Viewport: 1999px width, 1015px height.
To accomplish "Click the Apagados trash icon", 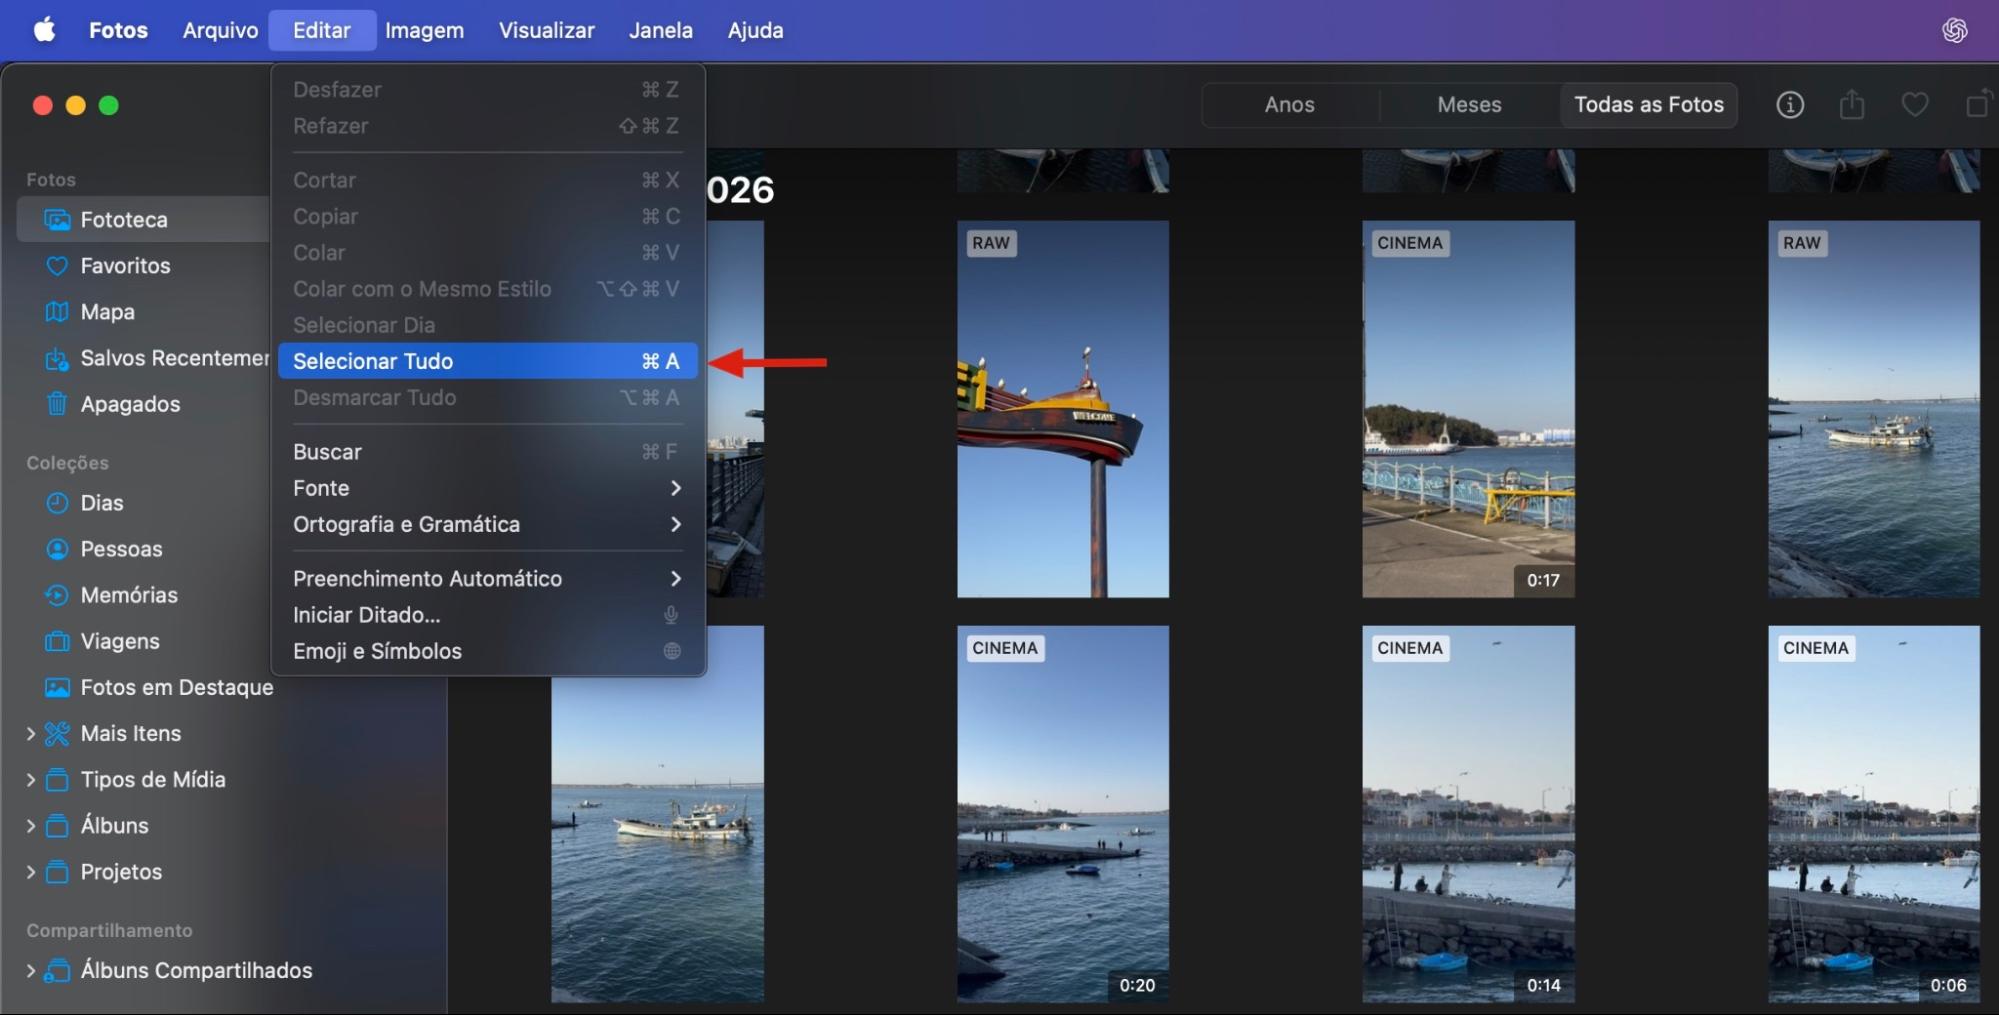I will pos(58,404).
